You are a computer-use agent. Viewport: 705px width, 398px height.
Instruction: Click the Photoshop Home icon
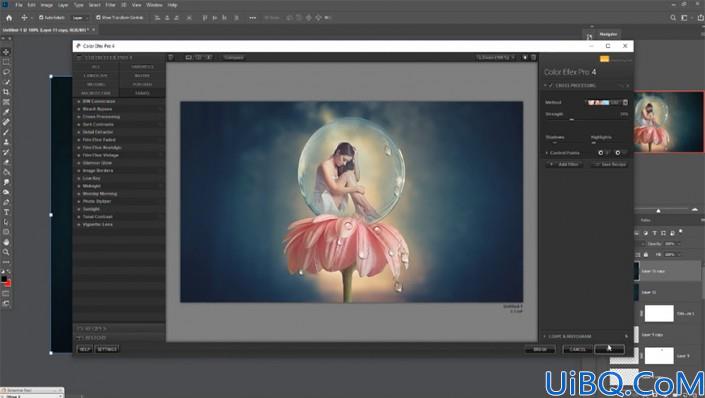pos(9,18)
